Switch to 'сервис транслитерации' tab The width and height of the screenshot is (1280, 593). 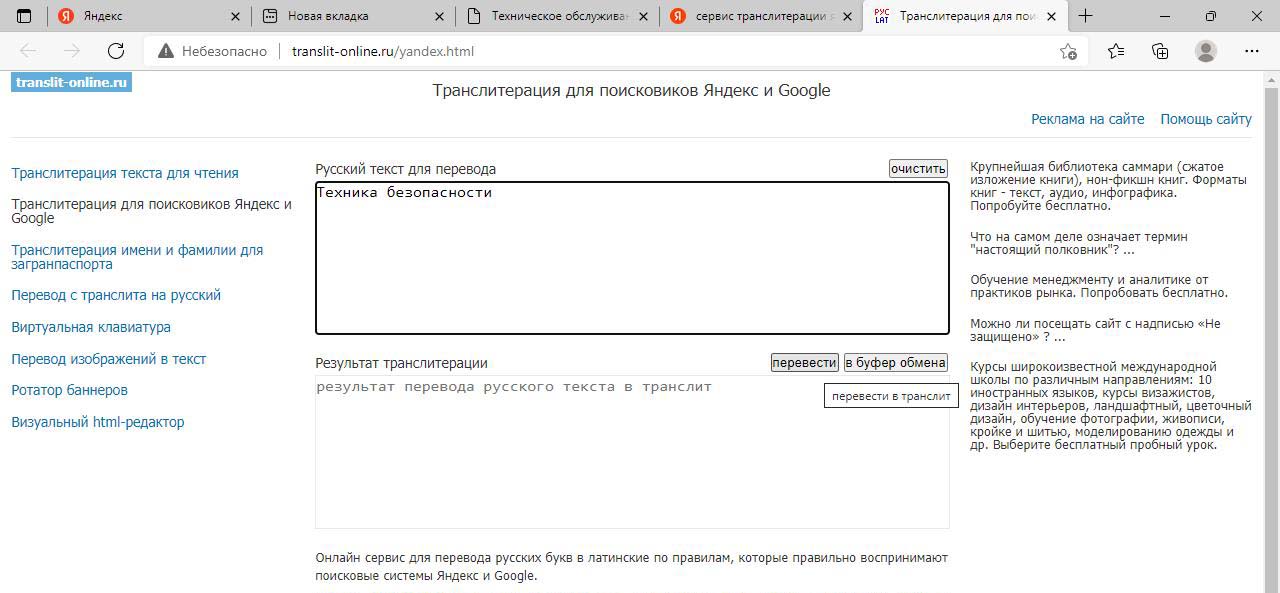coord(760,16)
